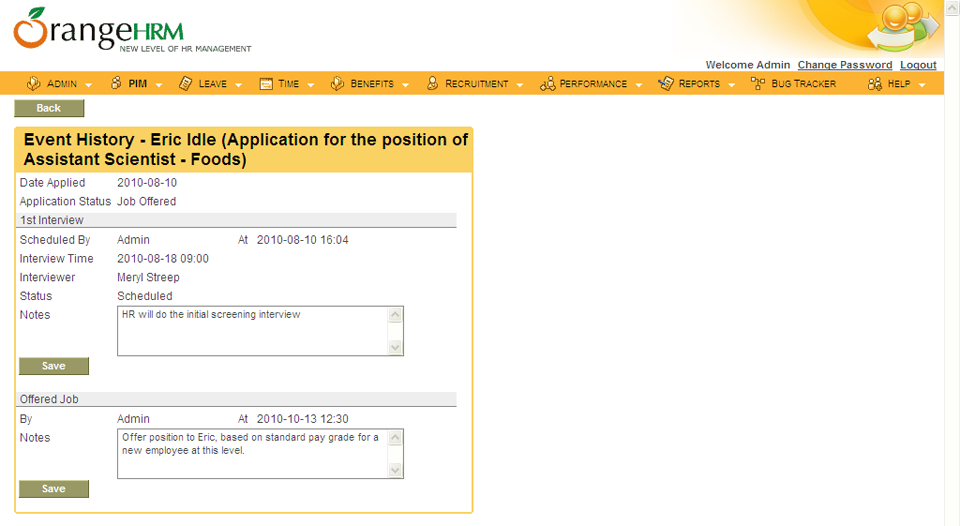
Task: Click offer notes scrollbar up arrow
Action: [396, 437]
